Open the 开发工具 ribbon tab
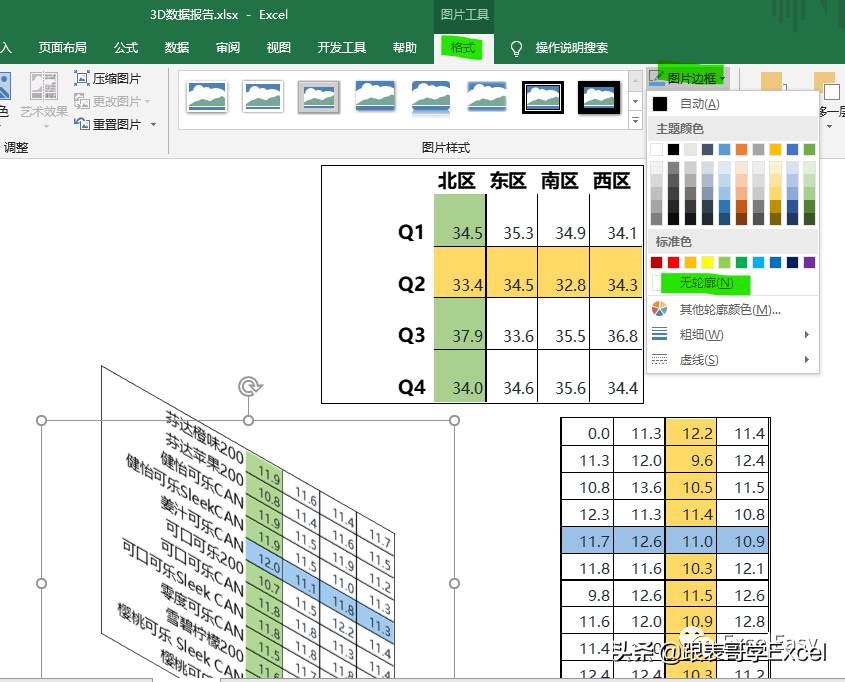This screenshot has height=682, width=845. pos(342,48)
